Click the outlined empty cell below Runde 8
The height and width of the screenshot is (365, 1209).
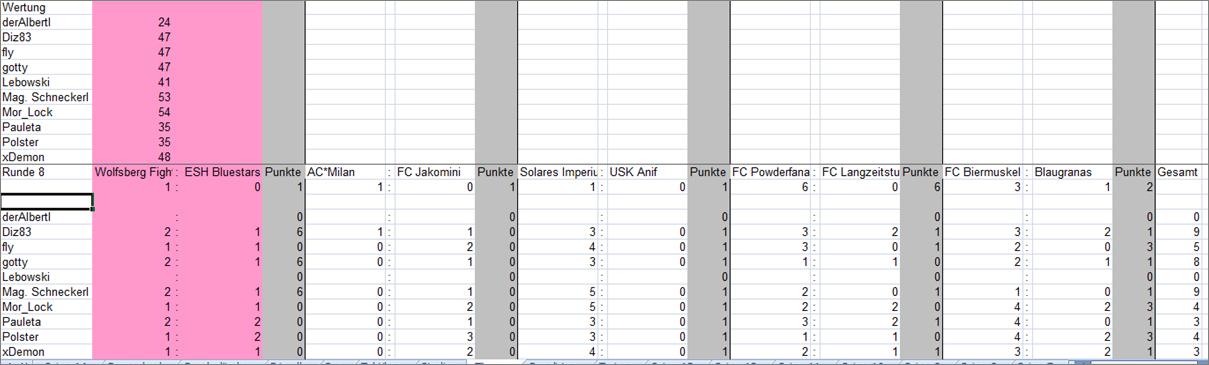[x=46, y=202]
